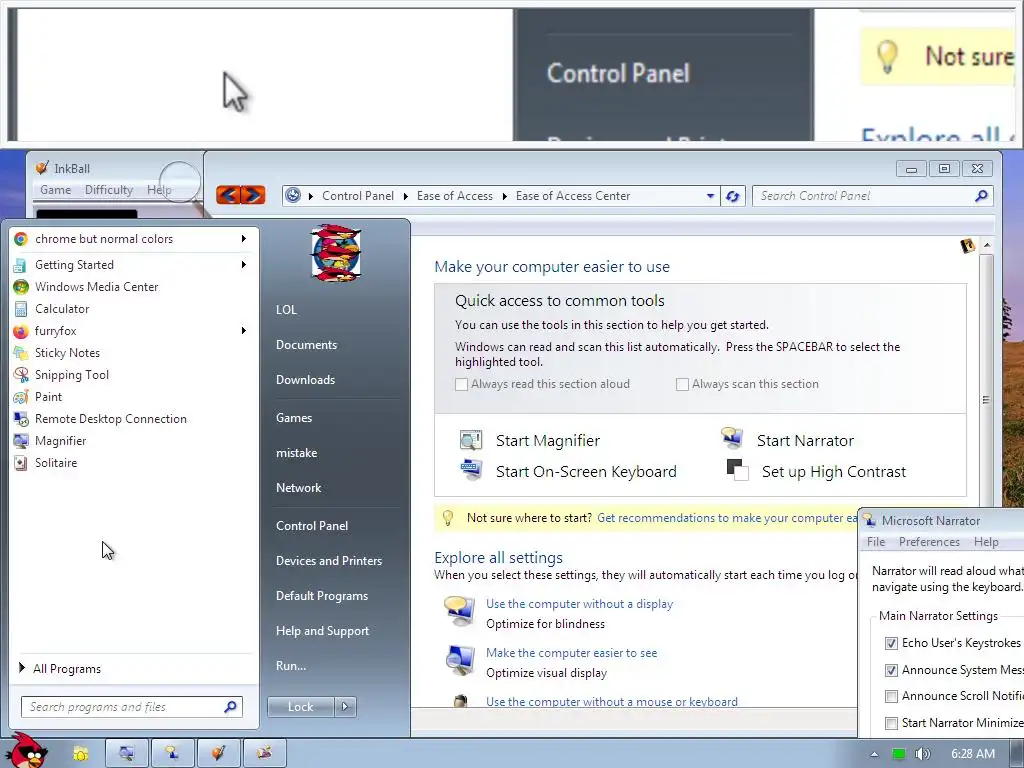Click the help icon at top right of the Control Panel page
This screenshot has height=768, width=1024.
pos(967,246)
